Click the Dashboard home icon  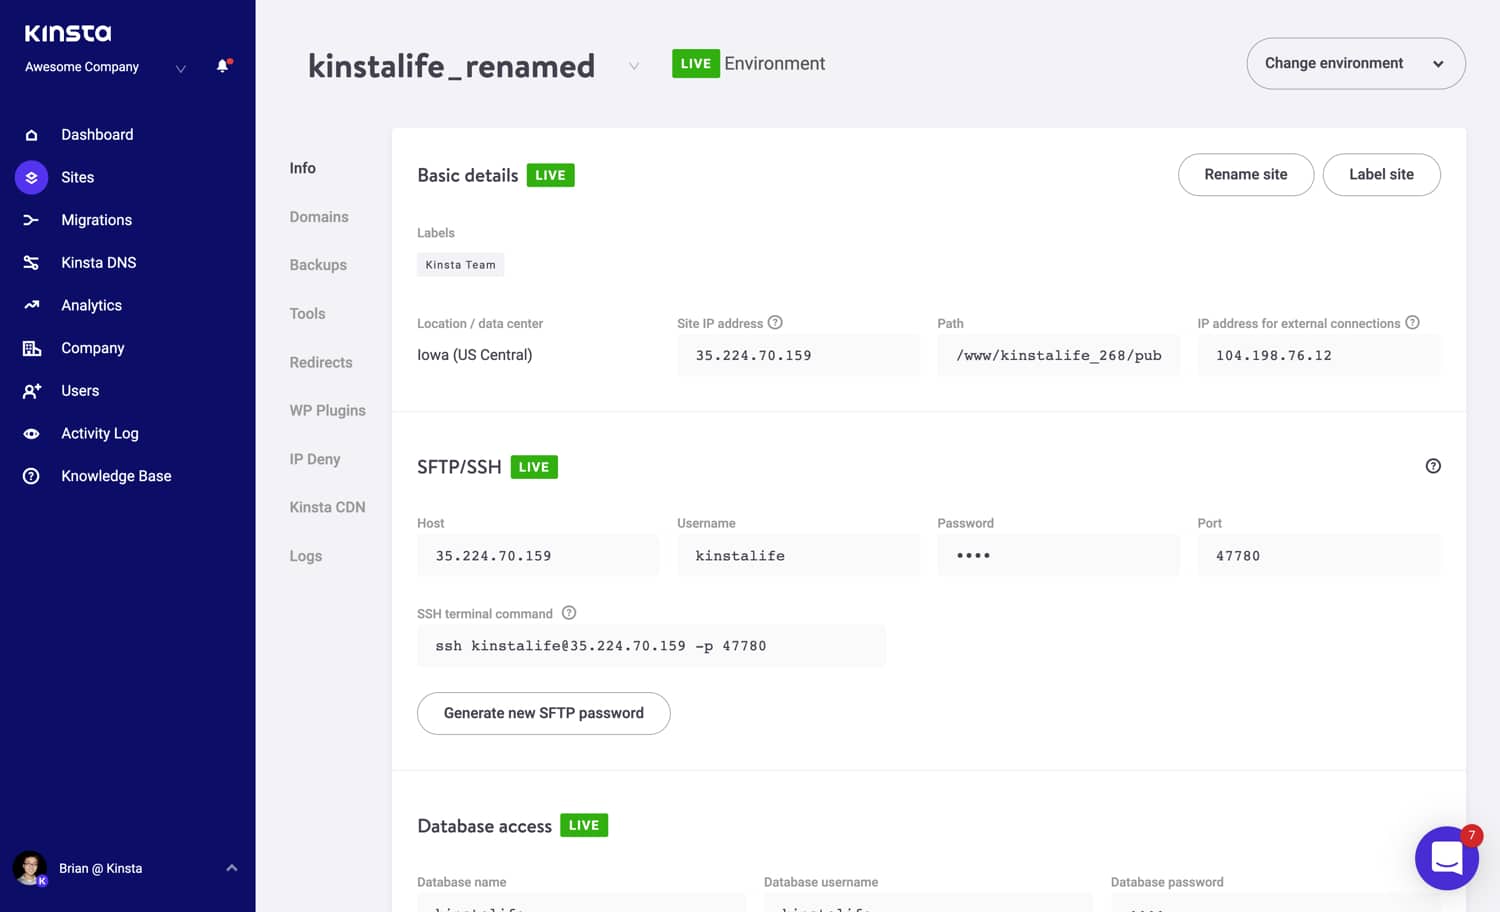(31, 135)
